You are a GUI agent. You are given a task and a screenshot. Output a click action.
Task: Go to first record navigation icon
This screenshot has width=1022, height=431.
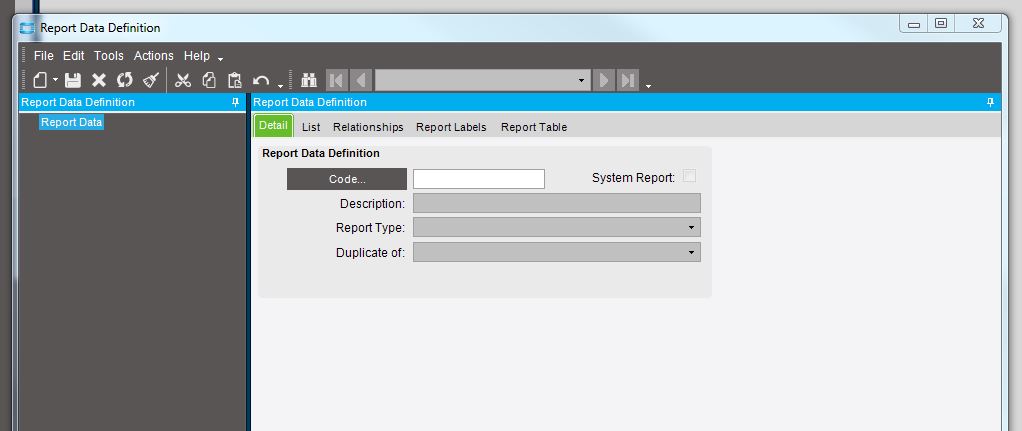(x=336, y=80)
